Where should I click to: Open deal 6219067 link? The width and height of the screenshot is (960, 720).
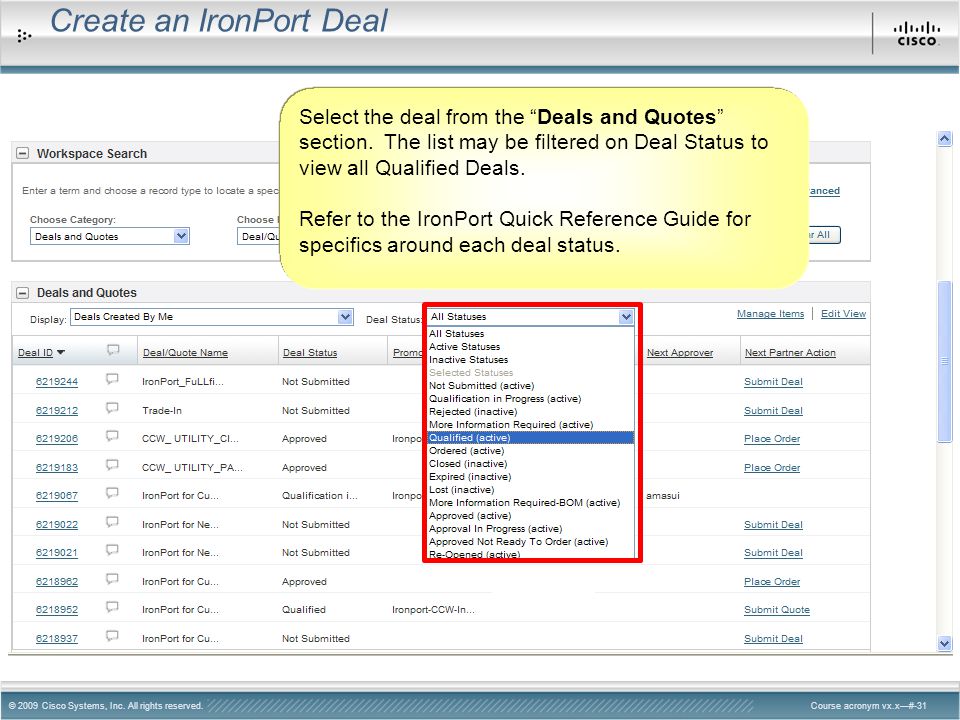57,495
